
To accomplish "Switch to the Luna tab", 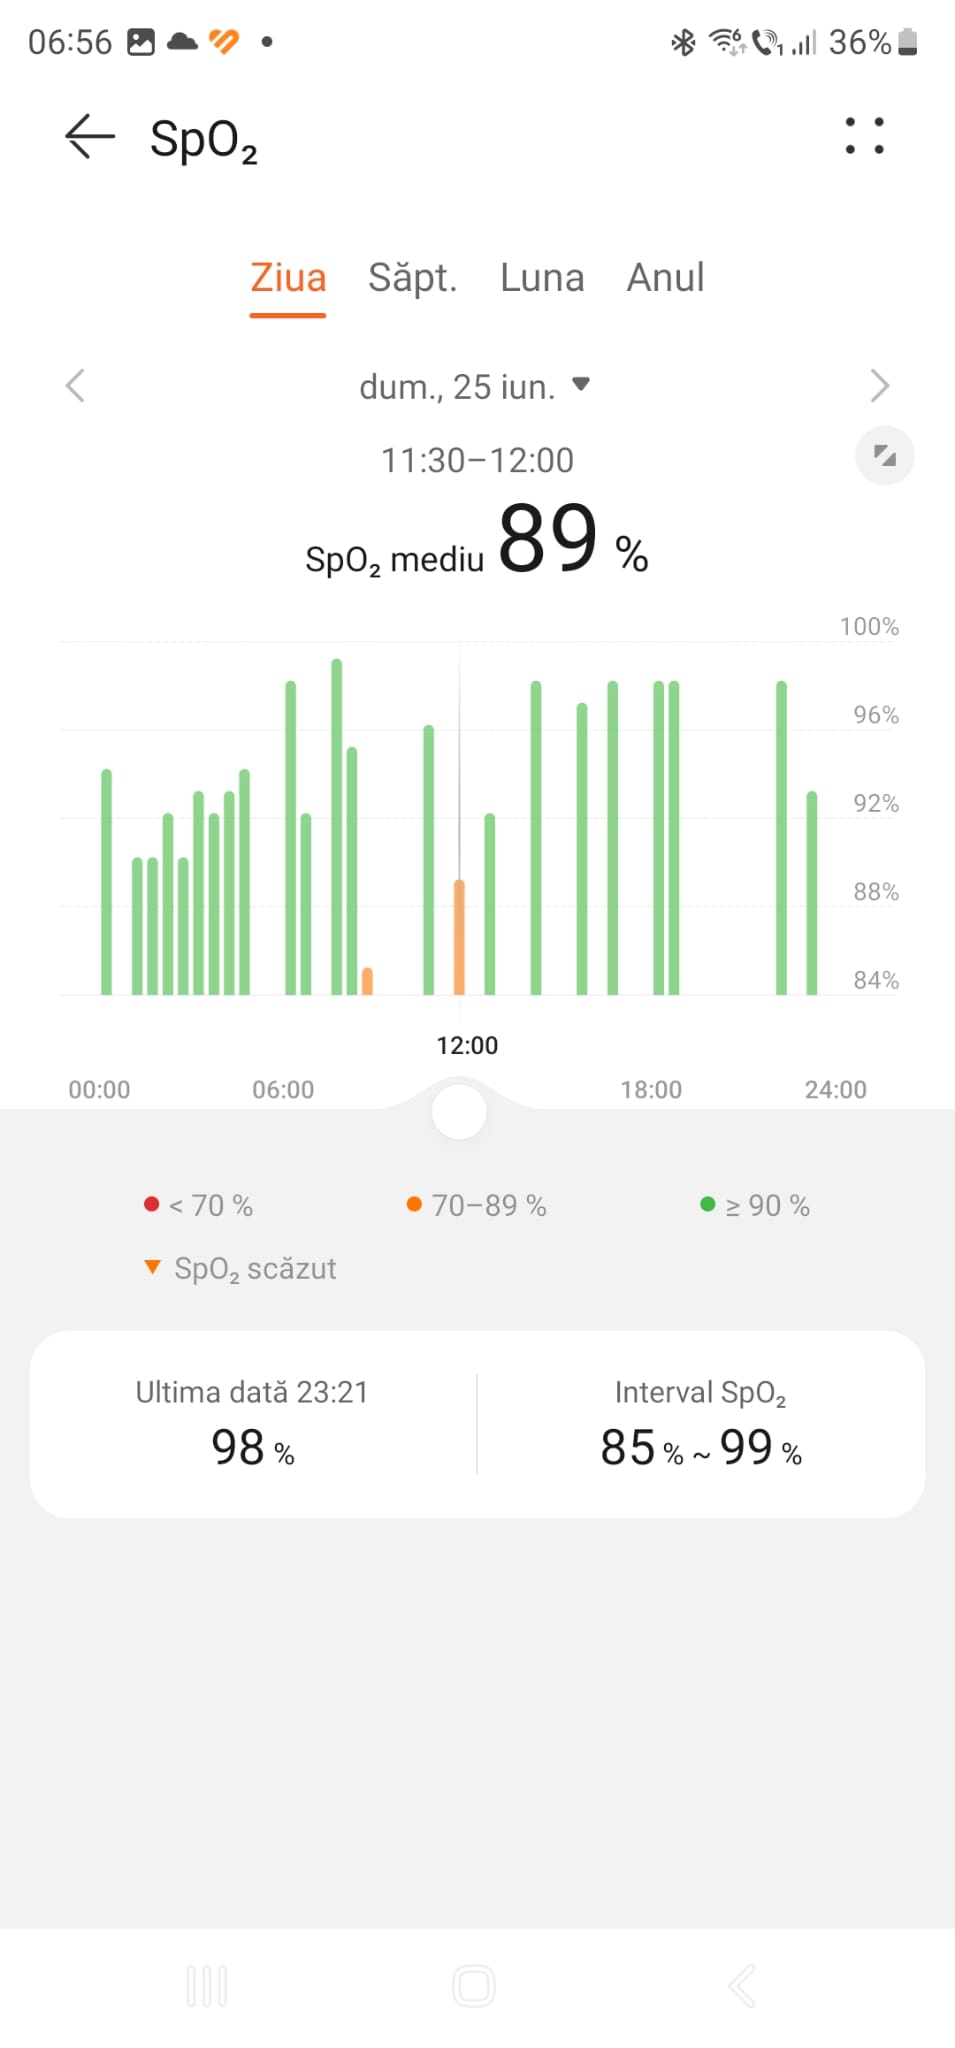I will [542, 278].
